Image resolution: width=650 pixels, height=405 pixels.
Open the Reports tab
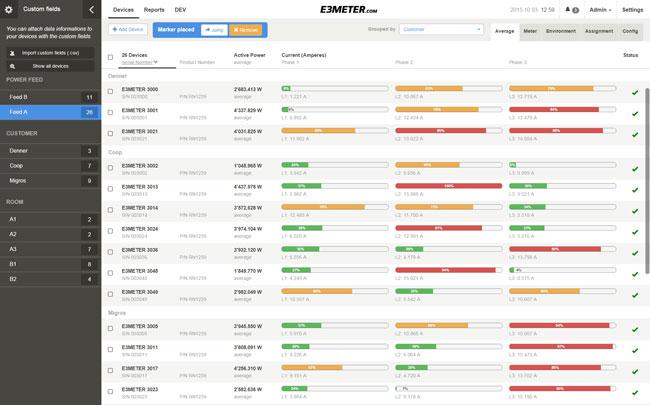(154, 10)
